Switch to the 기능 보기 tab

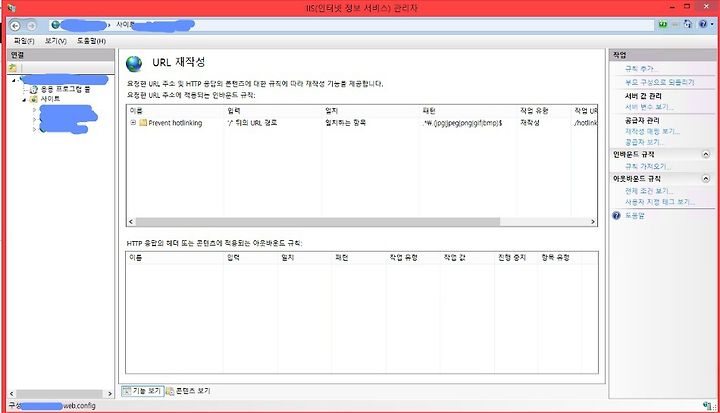(142, 390)
